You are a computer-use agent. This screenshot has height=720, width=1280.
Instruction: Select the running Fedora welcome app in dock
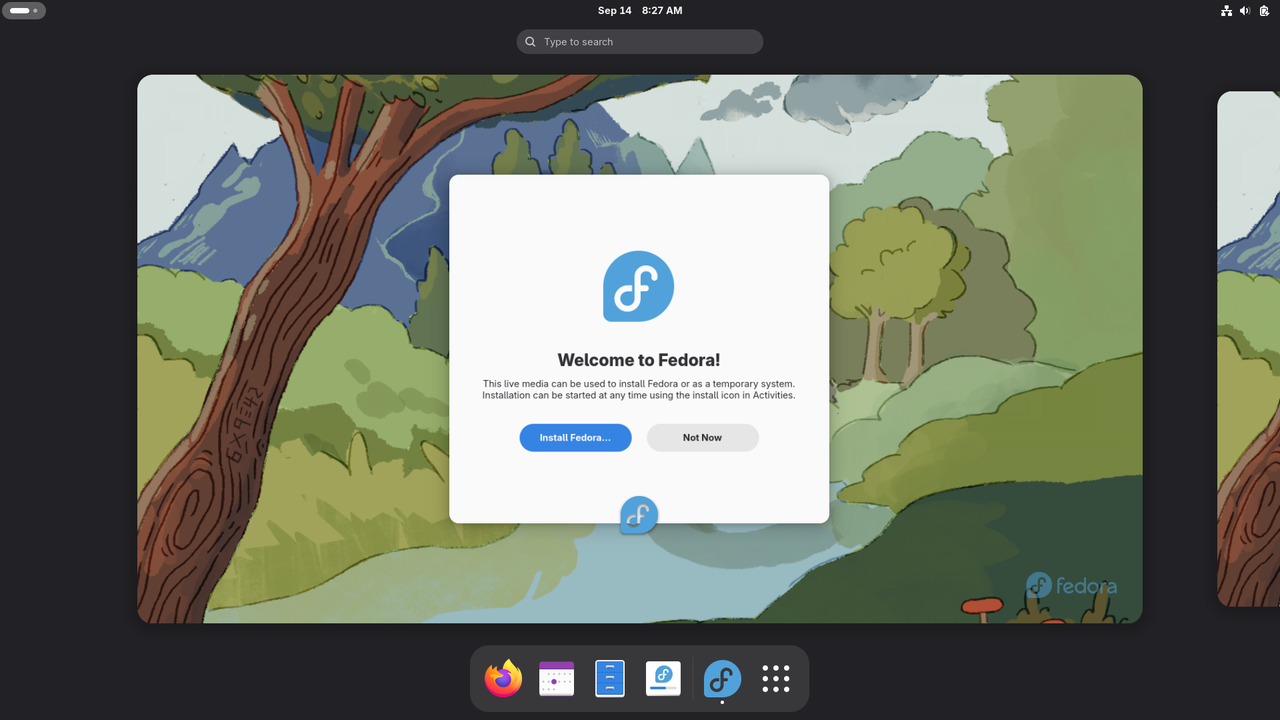(x=722, y=679)
